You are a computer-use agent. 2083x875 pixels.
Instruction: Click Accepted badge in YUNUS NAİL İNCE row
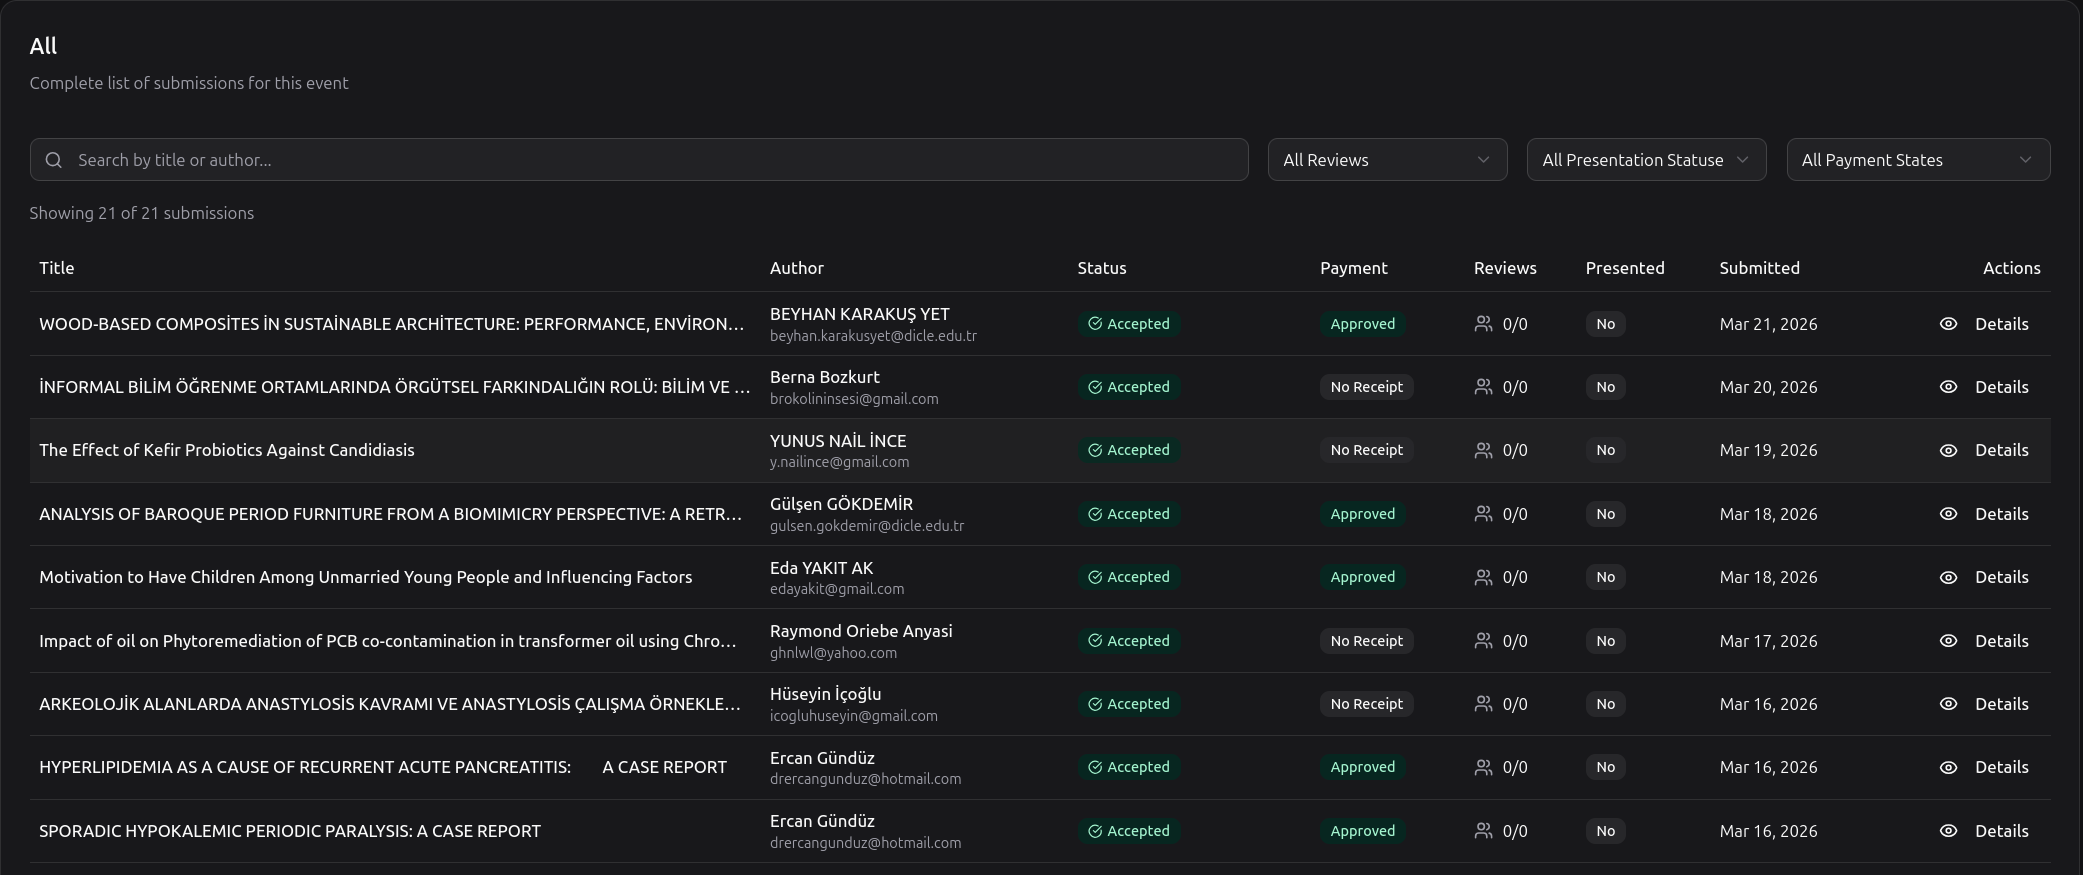[1129, 450]
